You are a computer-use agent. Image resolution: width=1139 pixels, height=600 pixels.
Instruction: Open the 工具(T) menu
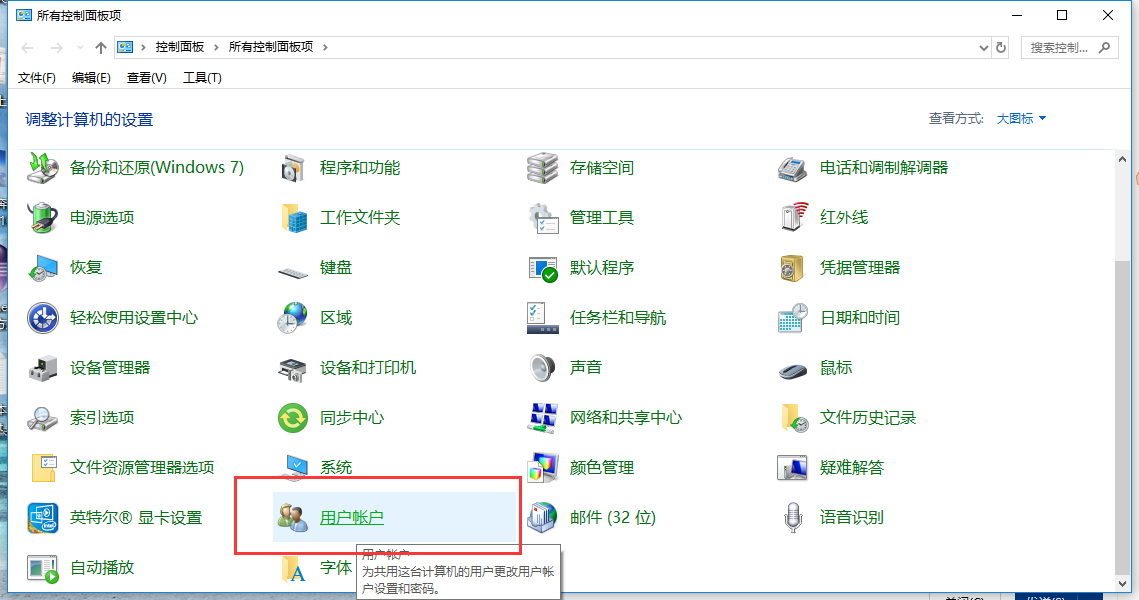(x=201, y=77)
